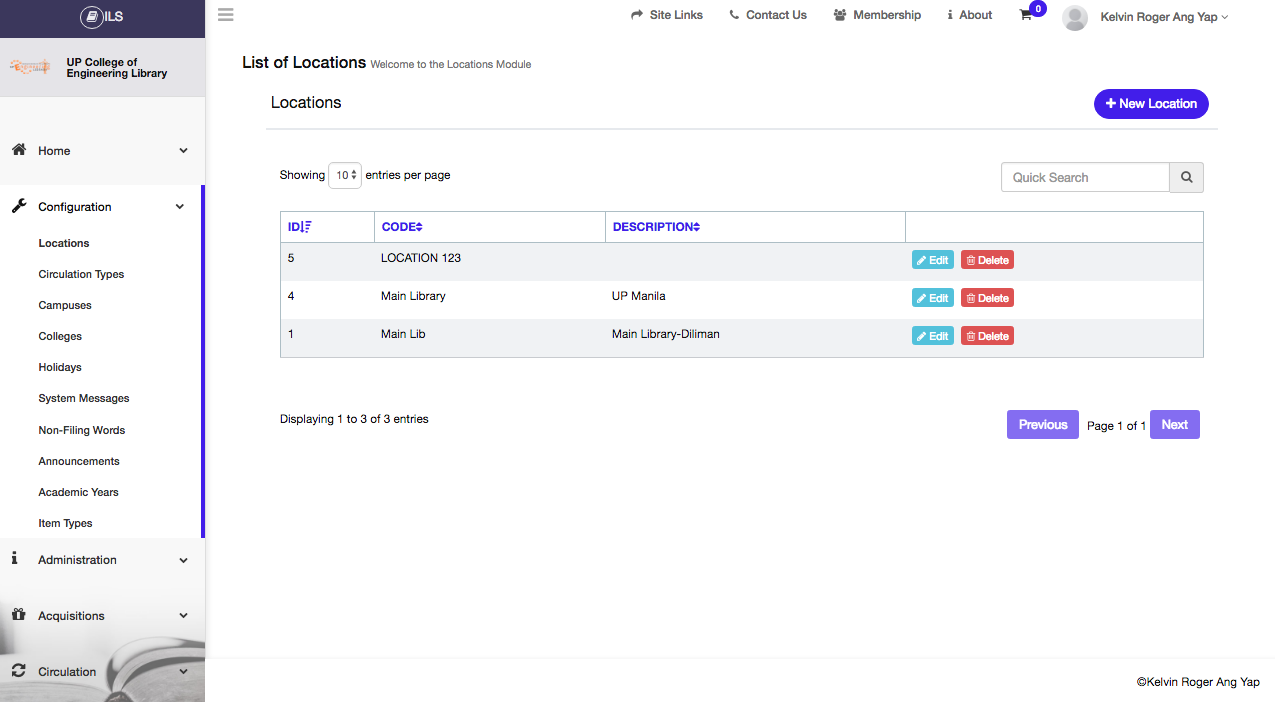
Task: Sort locations by DESCRIPTION column
Action: 656,227
